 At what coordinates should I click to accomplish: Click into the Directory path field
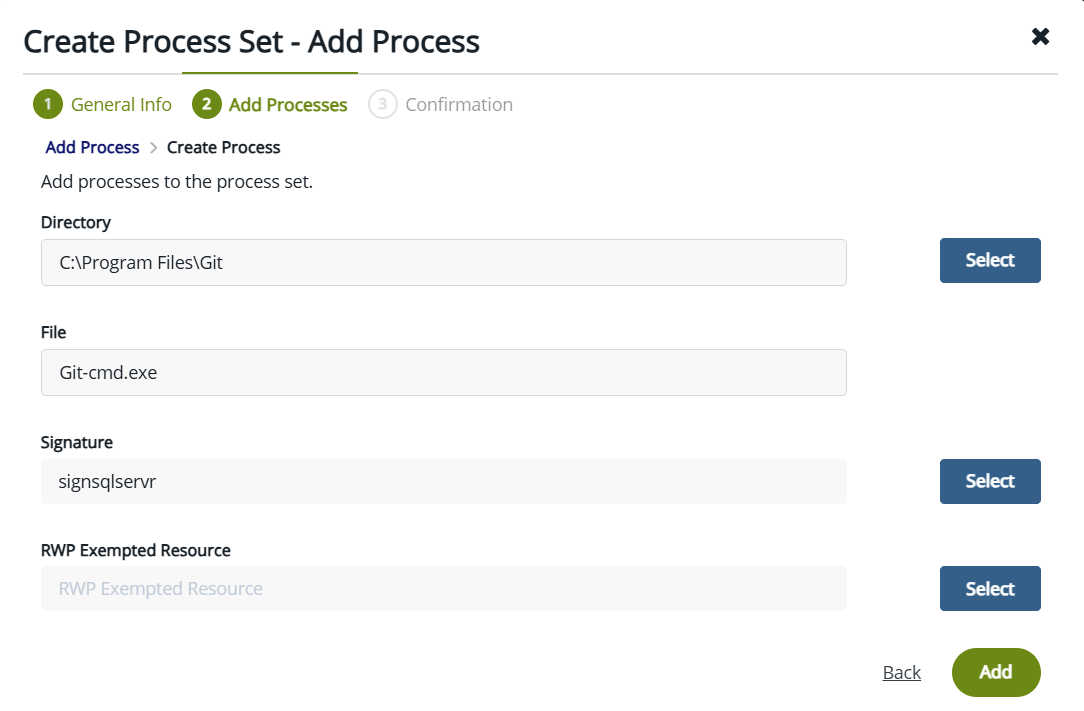(x=443, y=262)
